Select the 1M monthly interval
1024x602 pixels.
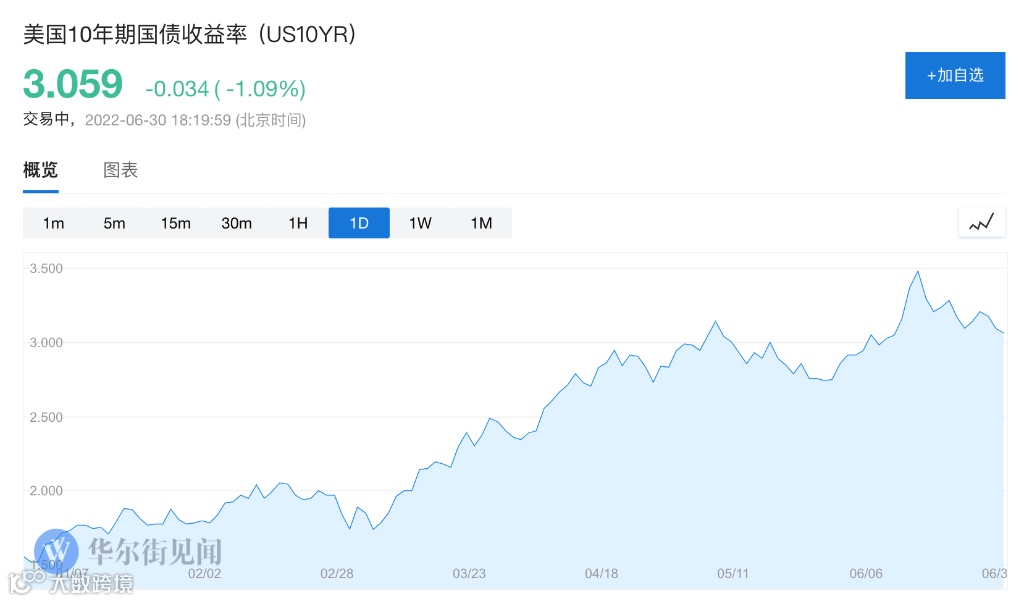[x=481, y=223]
